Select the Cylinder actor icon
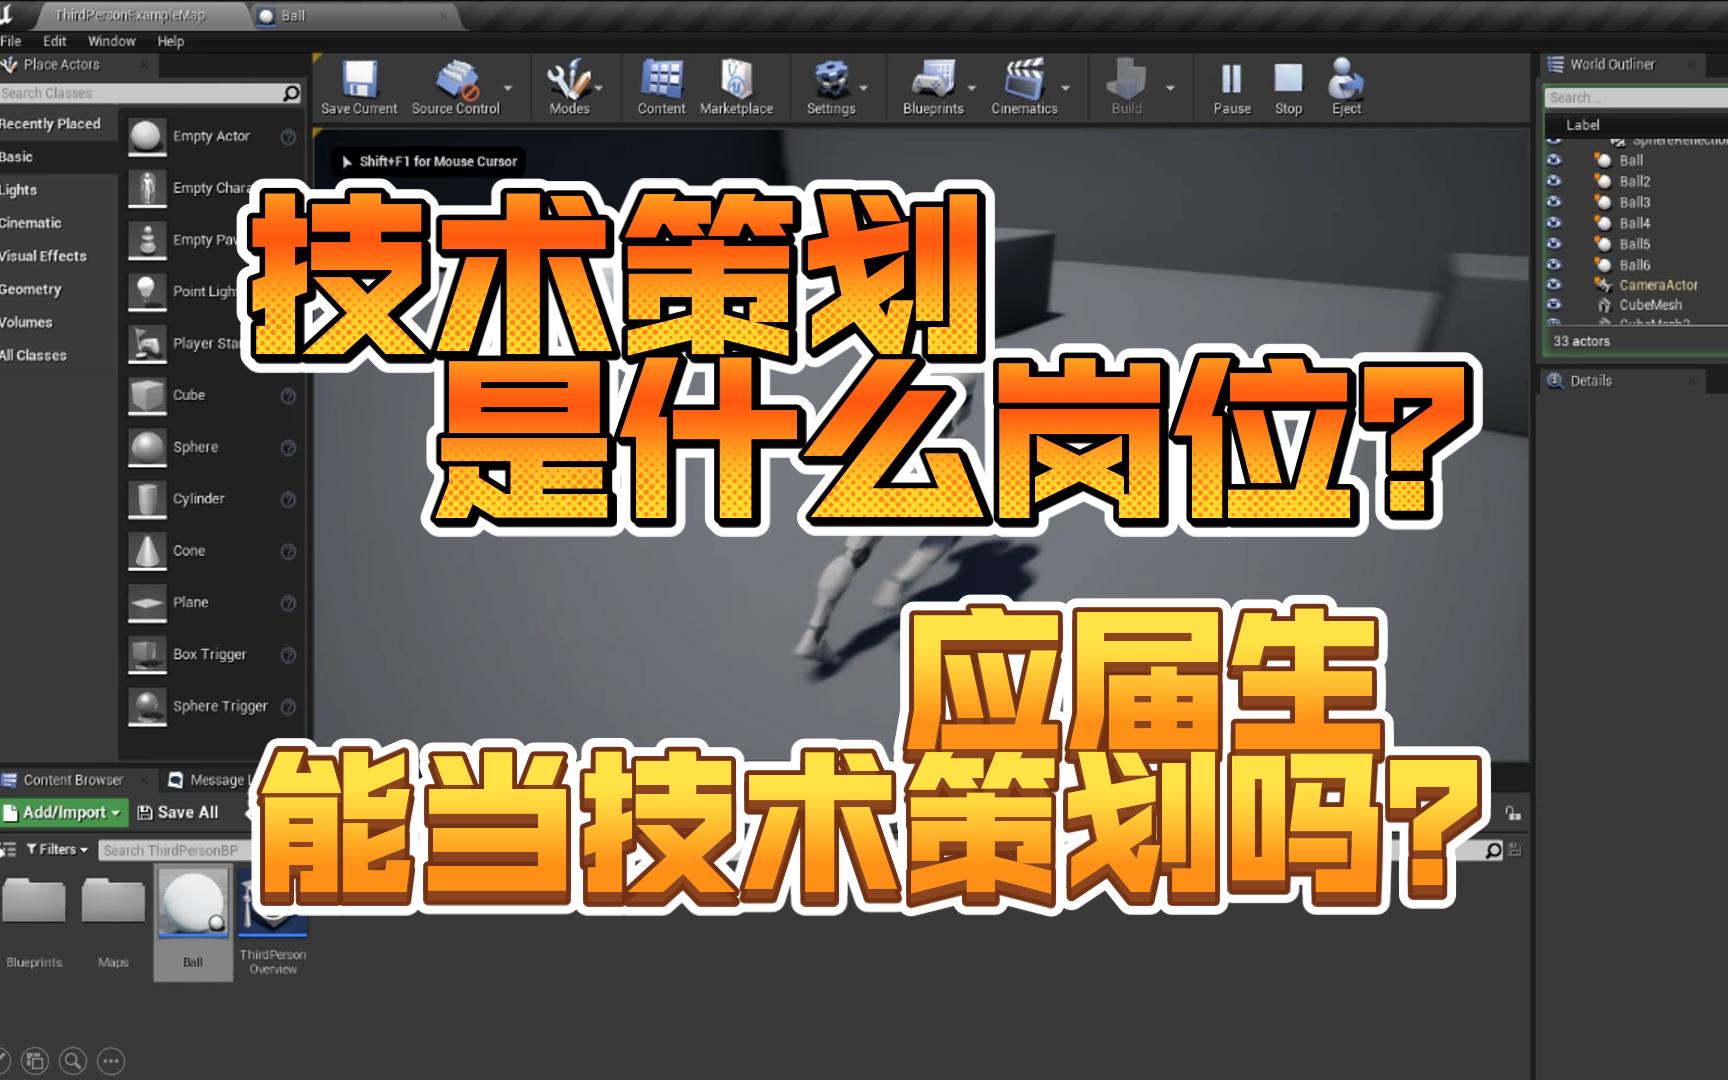The image size is (1728, 1080). tap(147, 499)
